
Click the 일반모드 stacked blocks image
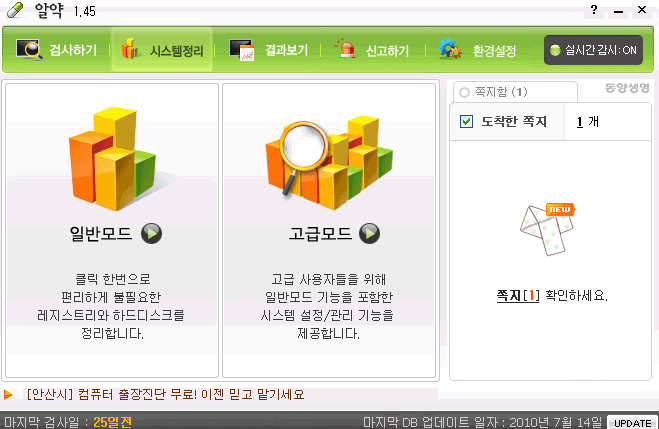coord(113,159)
